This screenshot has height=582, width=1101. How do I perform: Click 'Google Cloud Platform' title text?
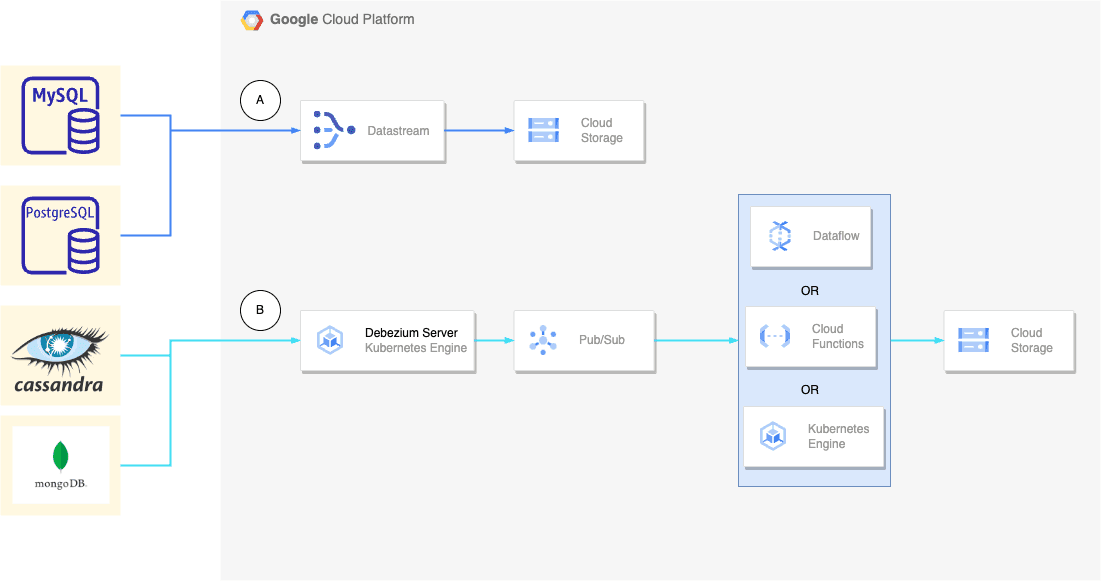342,20
